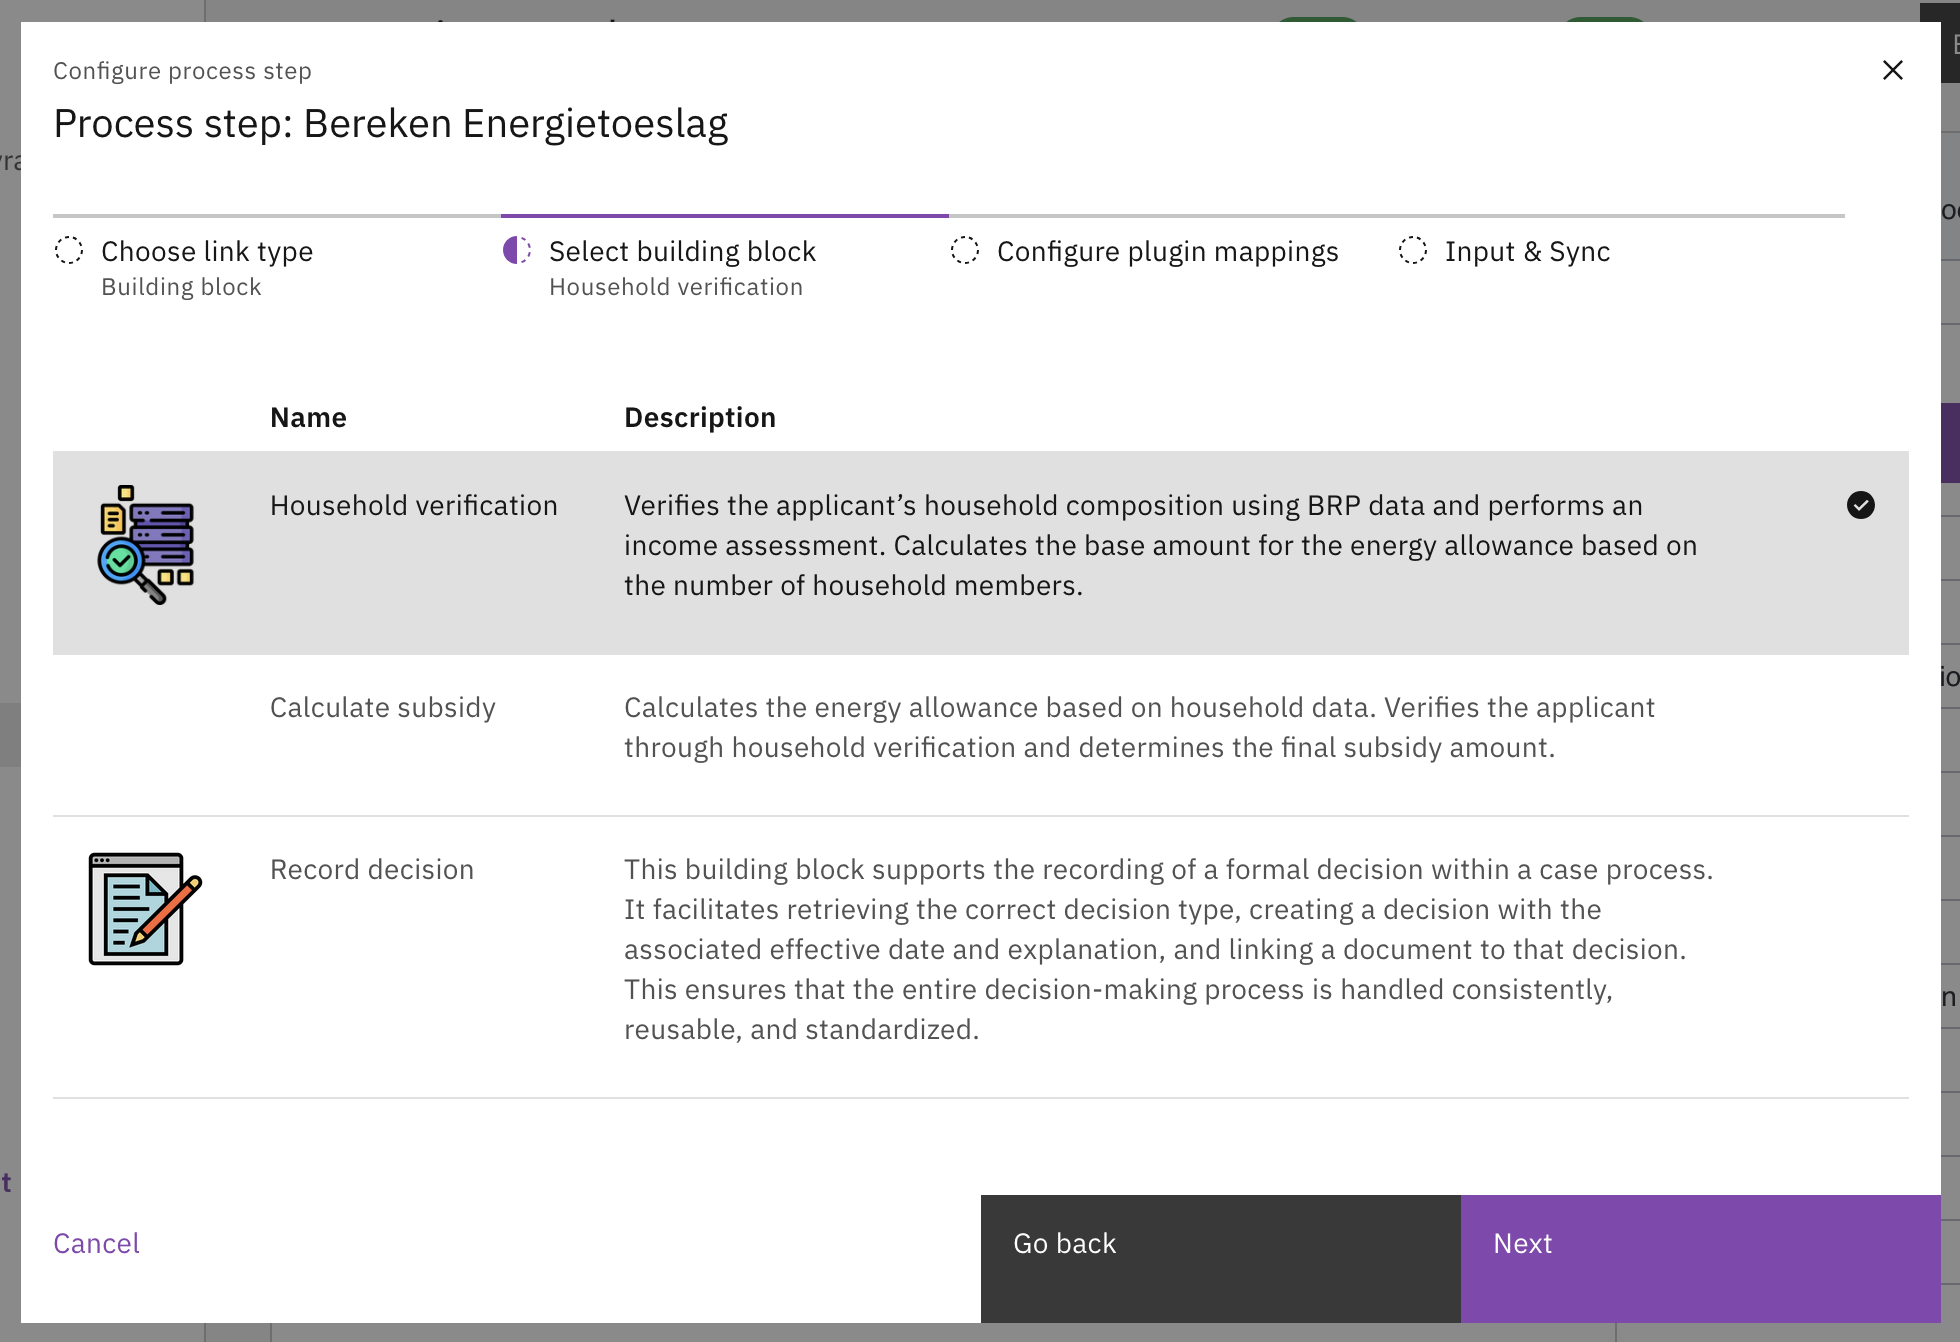Close the Configure process step dialog
The width and height of the screenshot is (1960, 1342).
point(1892,70)
